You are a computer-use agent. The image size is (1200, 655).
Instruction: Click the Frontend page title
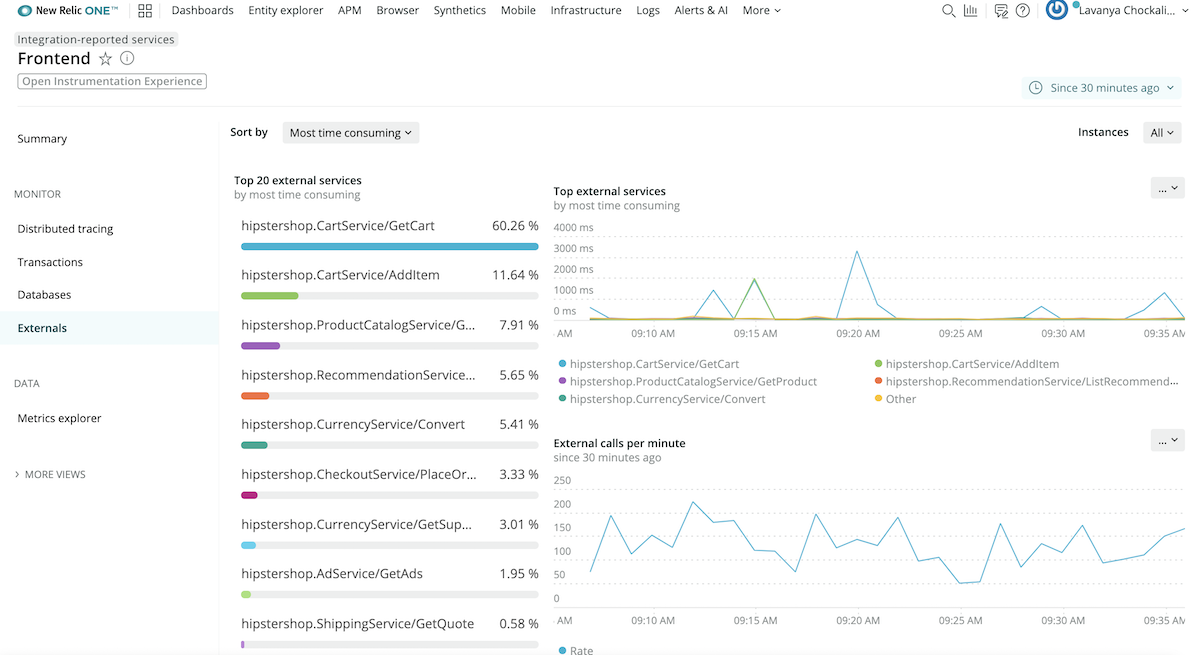(x=54, y=59)
